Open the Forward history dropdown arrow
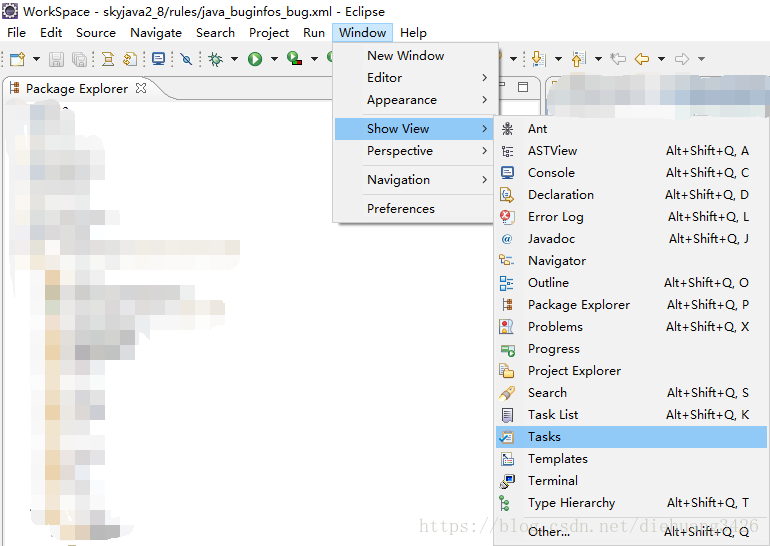The width and height of the screenshot is (770, 546). pos(701,59)
